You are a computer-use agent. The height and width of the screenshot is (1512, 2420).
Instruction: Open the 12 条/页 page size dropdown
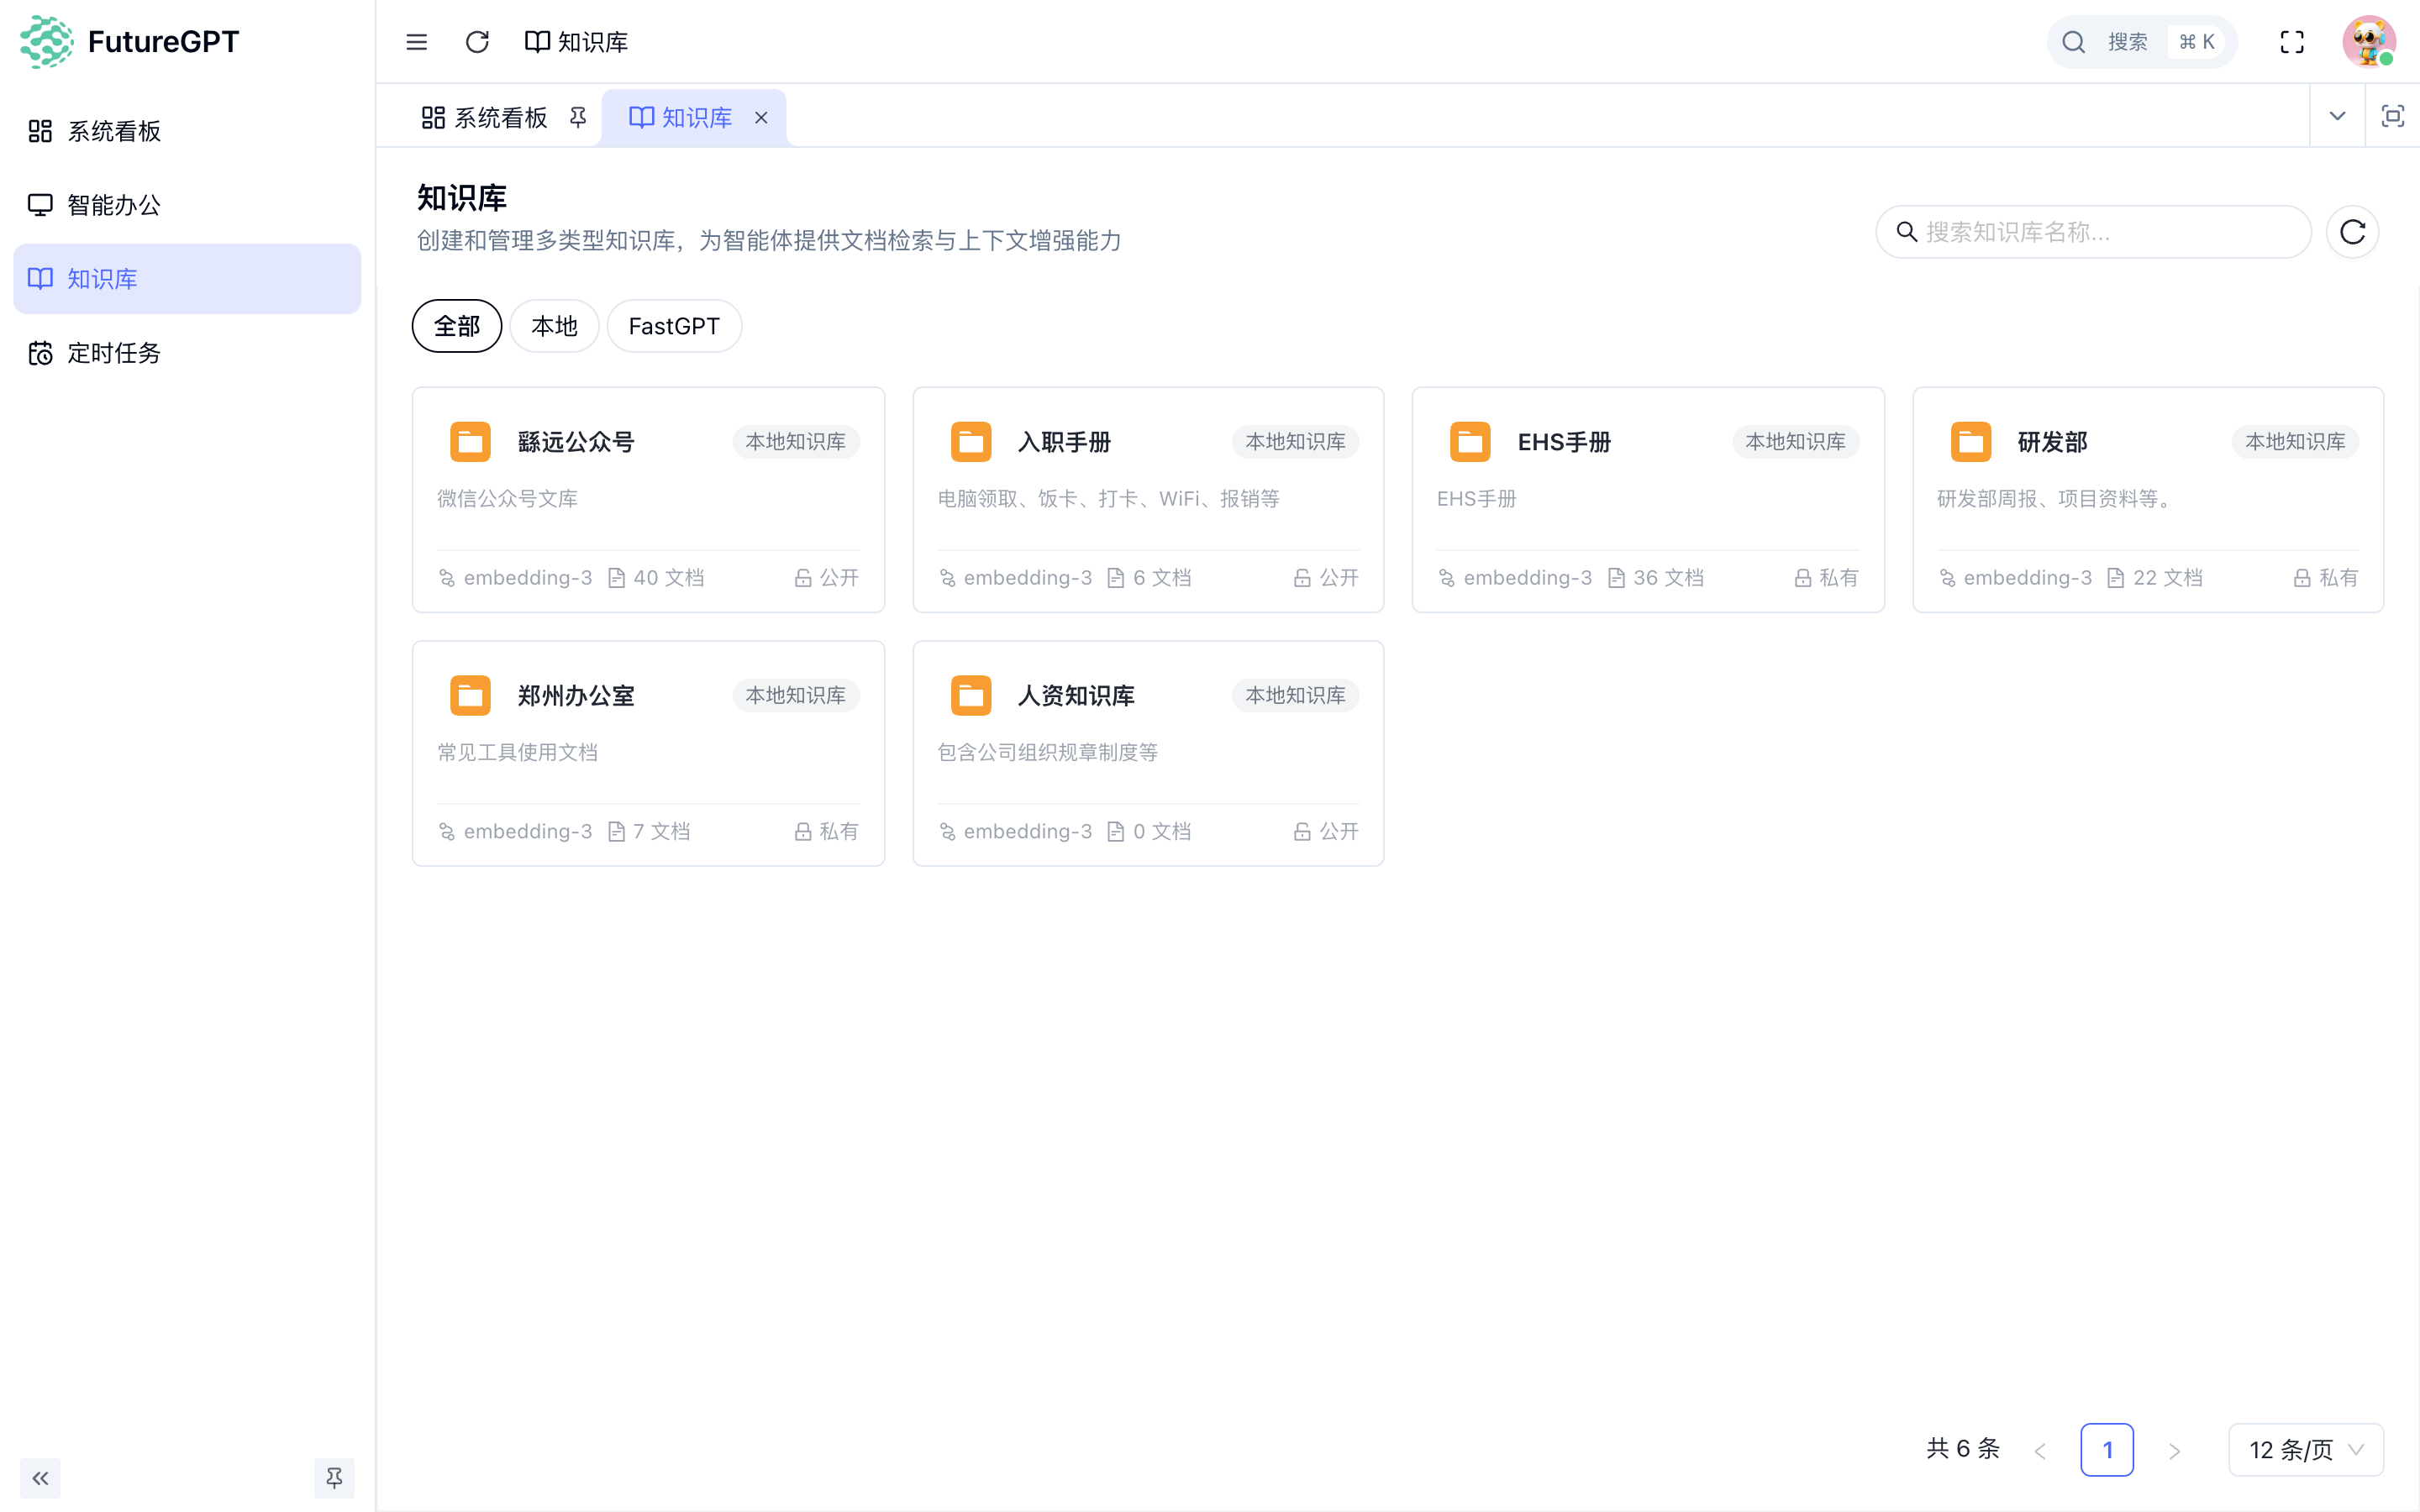[2306, 1450]
